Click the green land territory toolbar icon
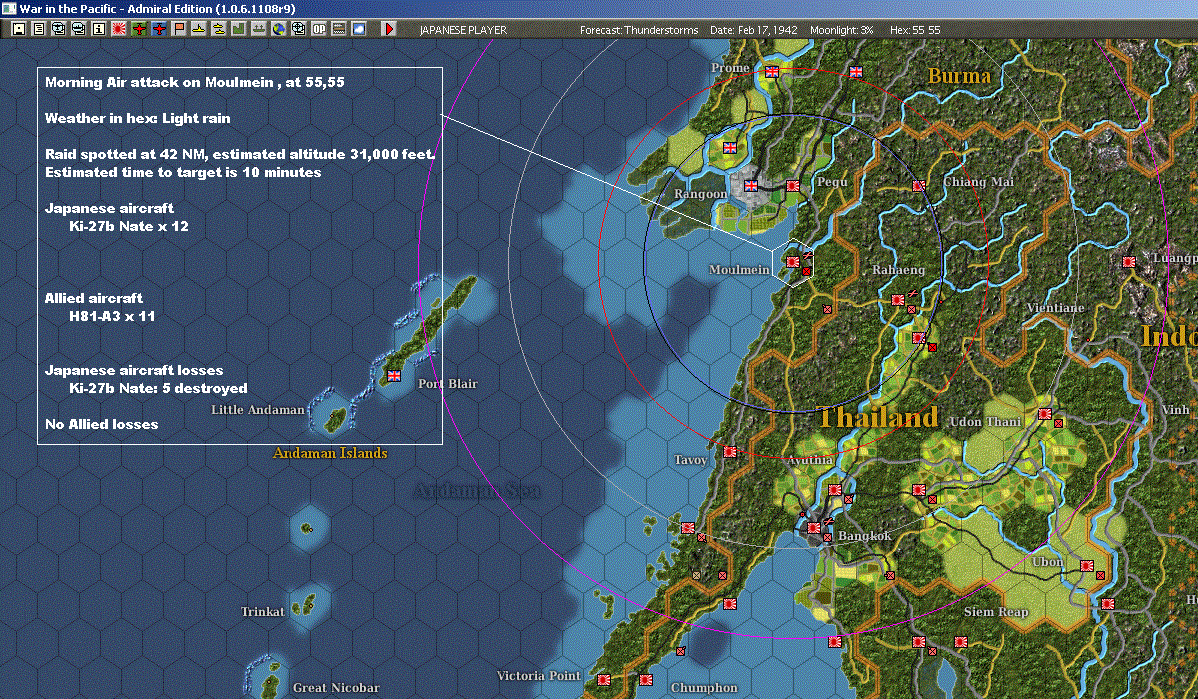The width and height of the screenshot is (1198, 699). tap(238, 29)
